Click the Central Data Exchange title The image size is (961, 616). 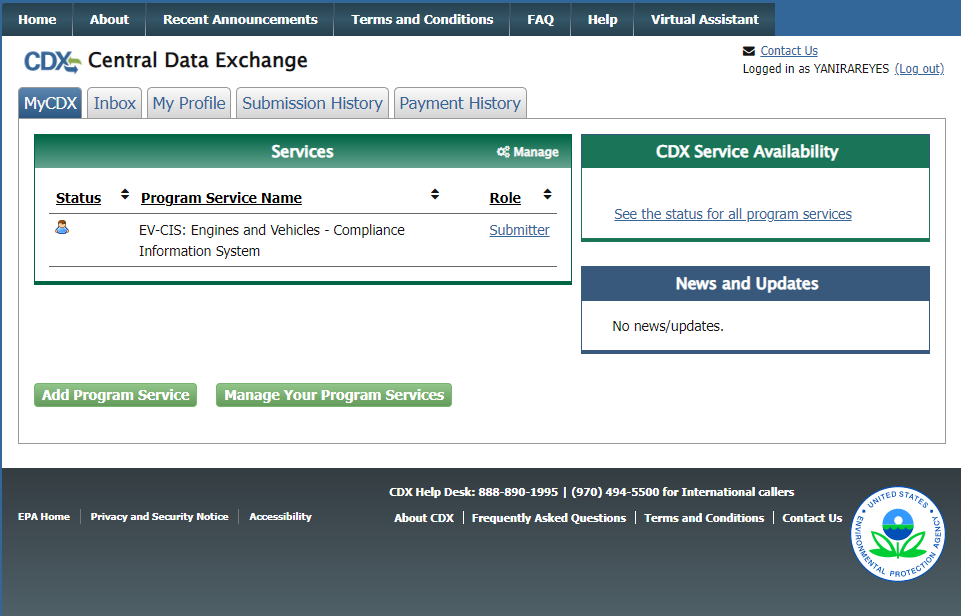click(x=198, y=60)
